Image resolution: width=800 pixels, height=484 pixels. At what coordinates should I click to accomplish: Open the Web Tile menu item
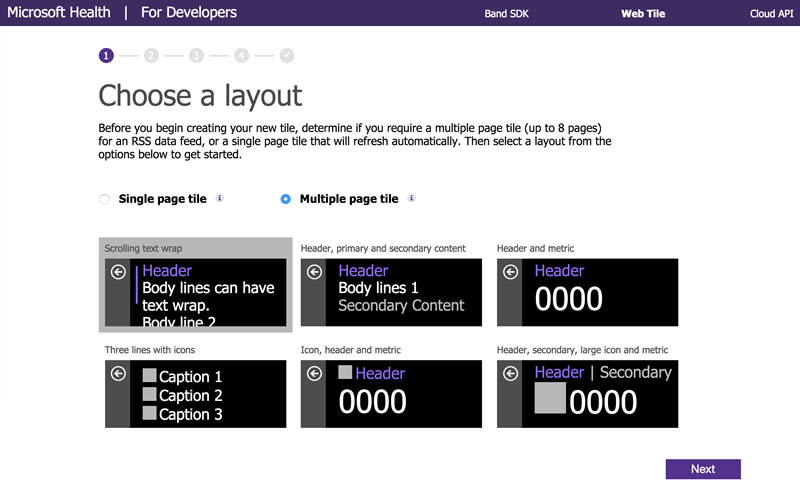pos(643,14)
